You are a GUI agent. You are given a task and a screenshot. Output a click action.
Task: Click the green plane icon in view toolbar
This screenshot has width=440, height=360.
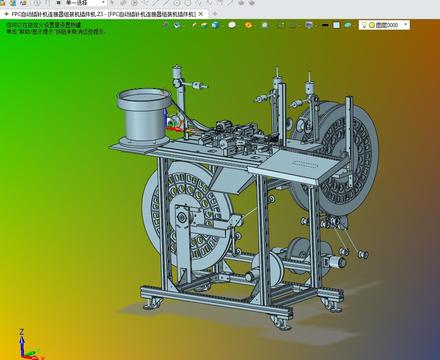click(x=204, y=25)
